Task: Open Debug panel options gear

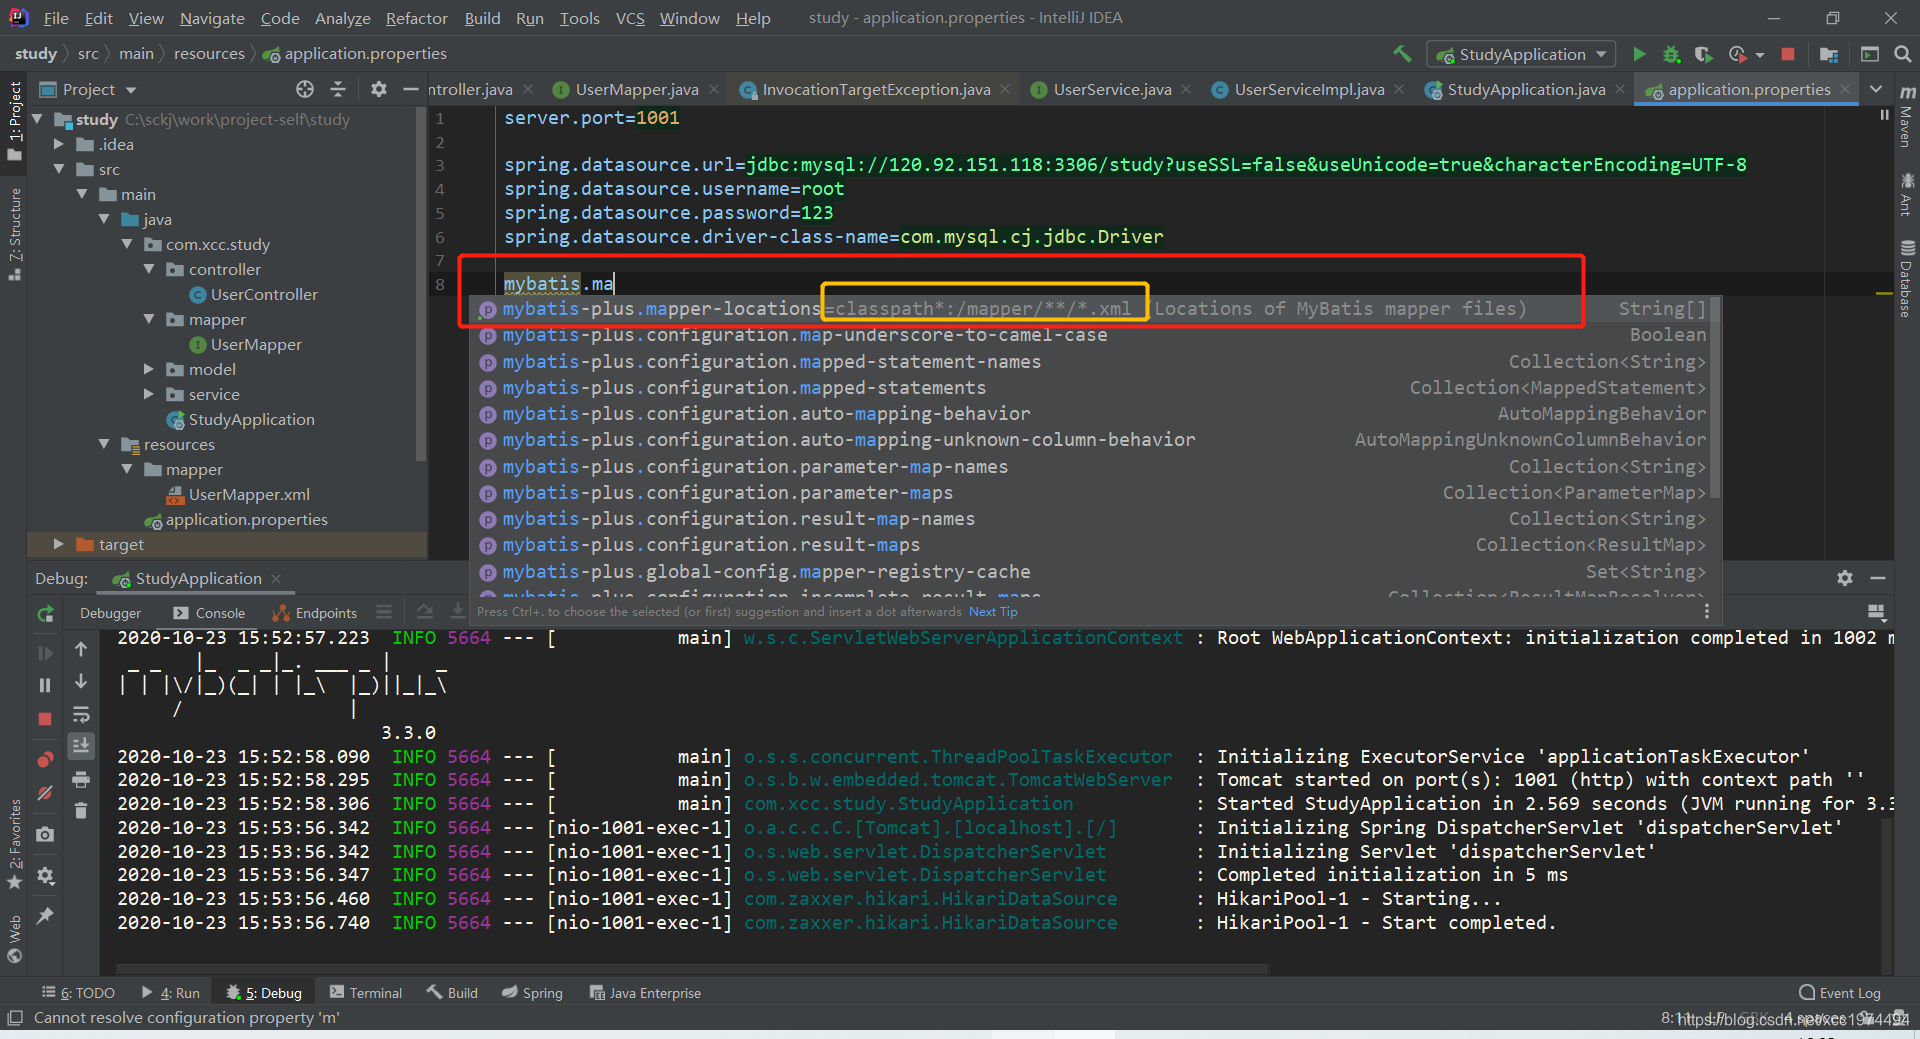Action: pos(1845,578)
